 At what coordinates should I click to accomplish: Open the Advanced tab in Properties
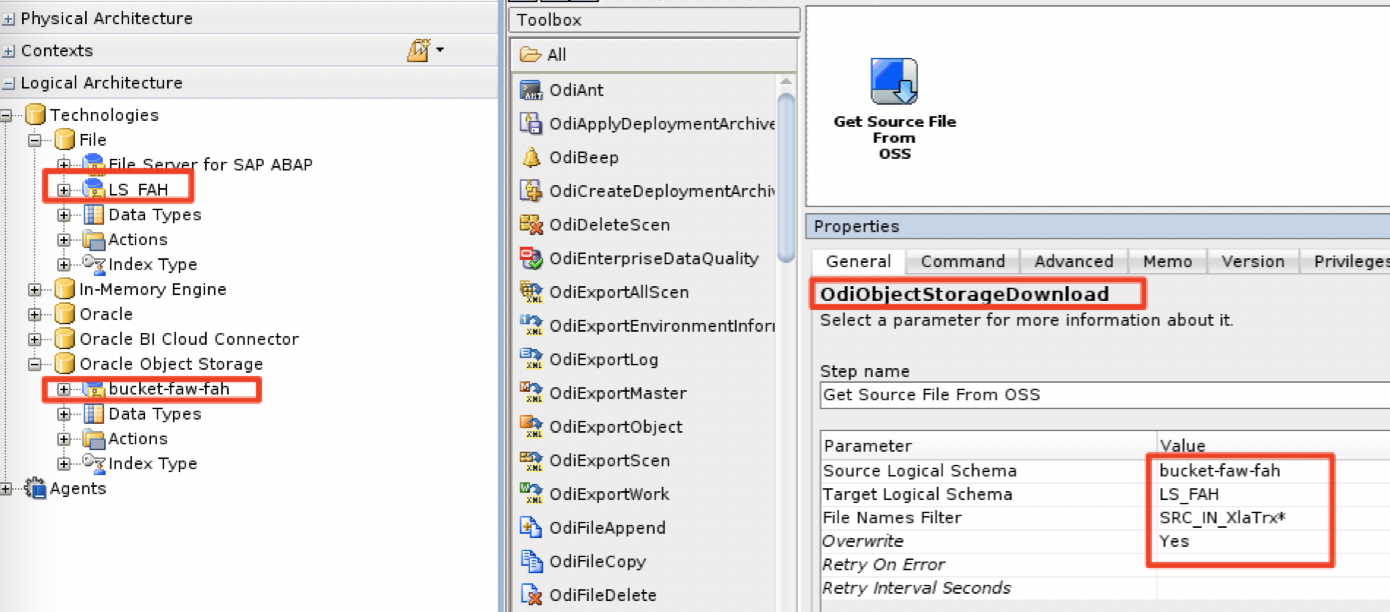coord(1073,261)
